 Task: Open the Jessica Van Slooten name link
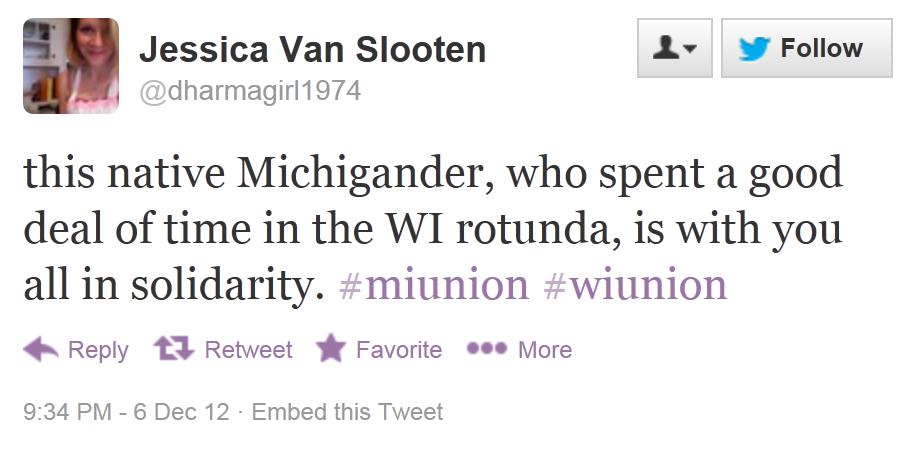click(x=312, y=48)
